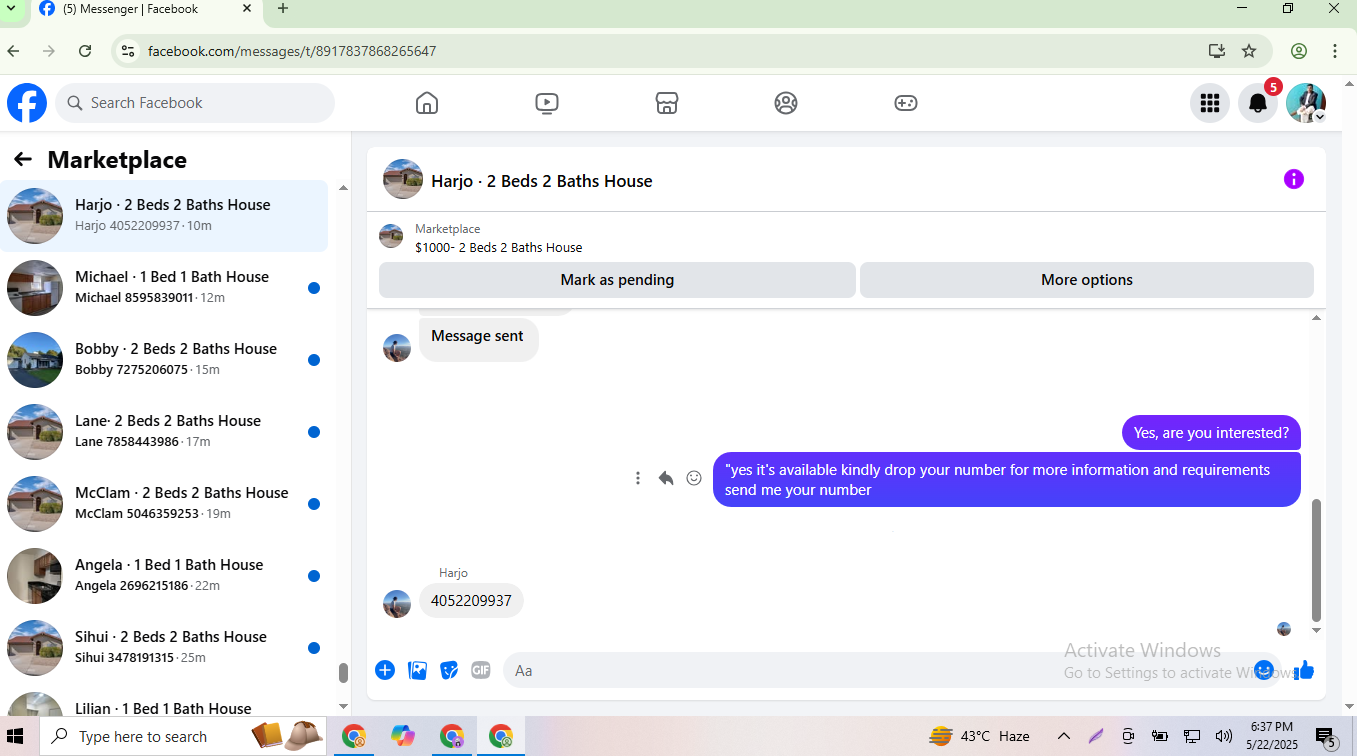Close the Messenger browser tab
The width and height of the screenshot is (1357, 756).
click(248, 9)
